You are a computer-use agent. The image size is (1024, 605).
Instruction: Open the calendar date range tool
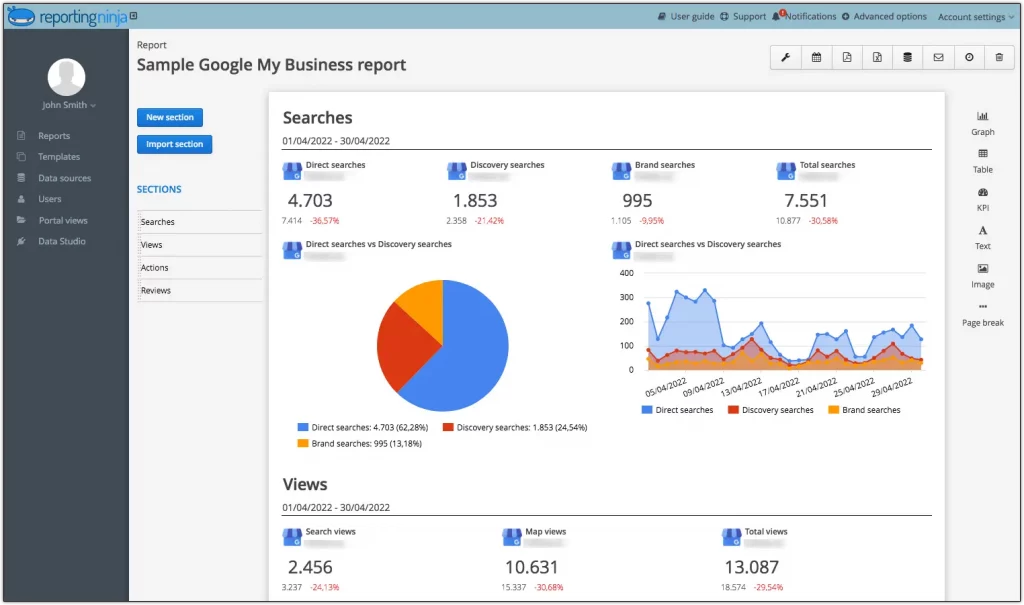(x=816, y=57)
